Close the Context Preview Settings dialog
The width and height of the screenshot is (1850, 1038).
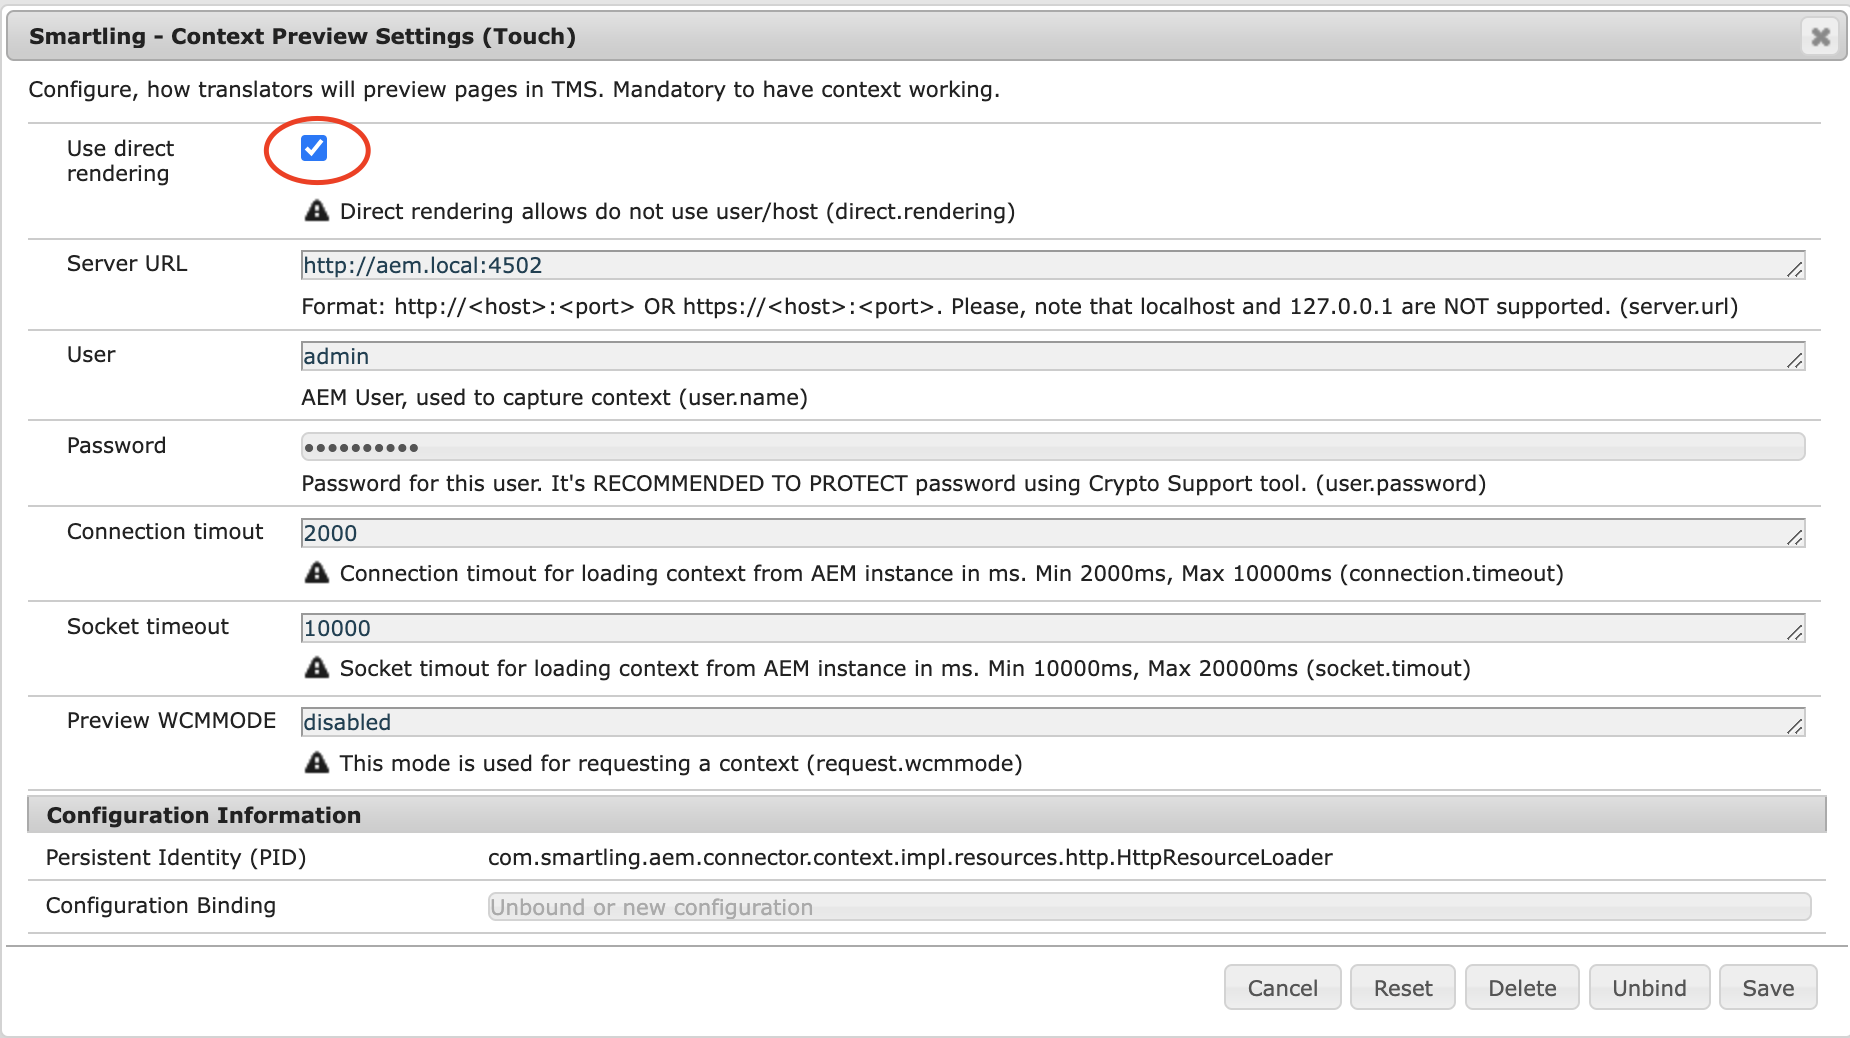(1821, 37)
